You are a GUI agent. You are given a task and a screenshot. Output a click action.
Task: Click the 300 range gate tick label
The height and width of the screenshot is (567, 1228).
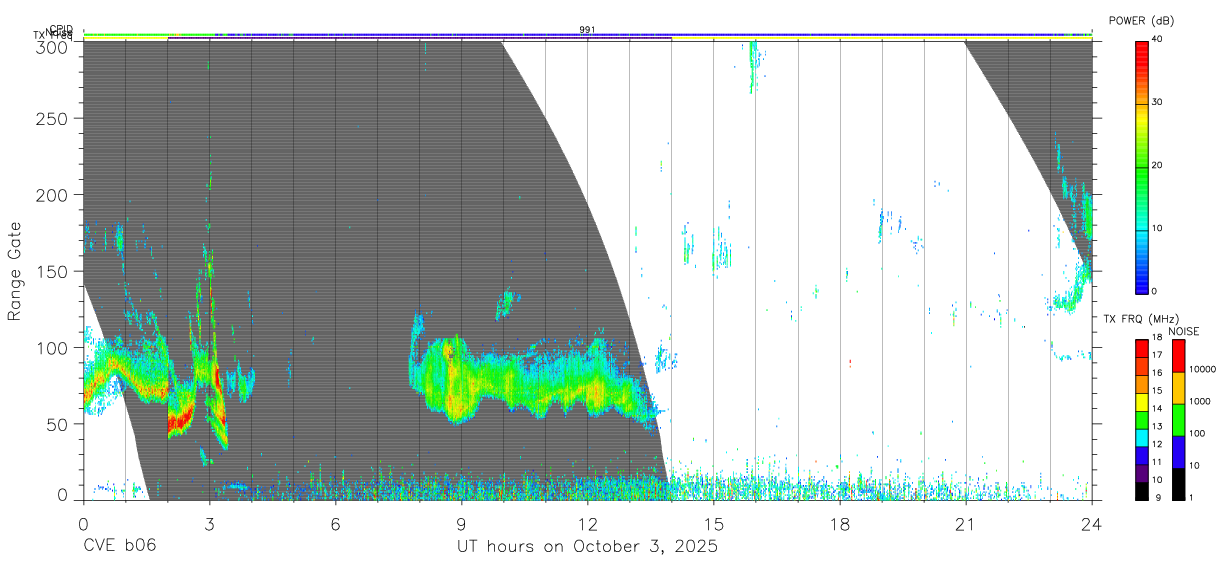(54, 47)
